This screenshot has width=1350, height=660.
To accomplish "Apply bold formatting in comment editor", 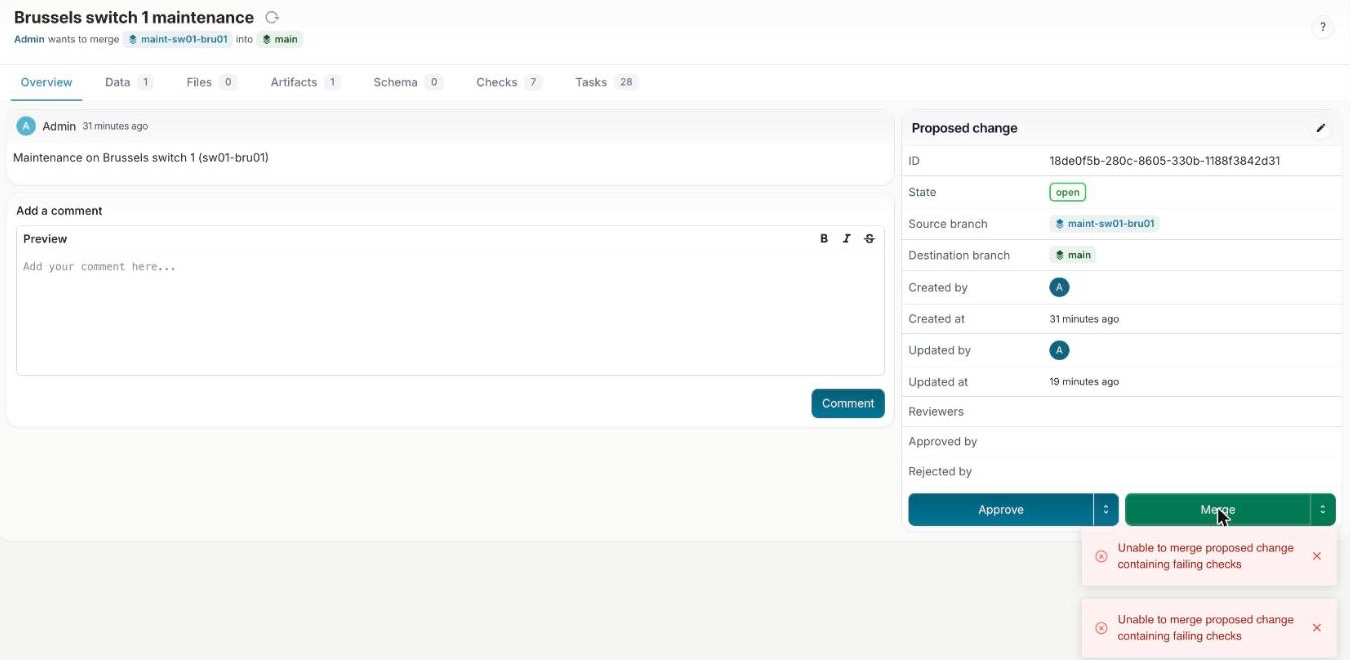I will click(x=824, y=238).
